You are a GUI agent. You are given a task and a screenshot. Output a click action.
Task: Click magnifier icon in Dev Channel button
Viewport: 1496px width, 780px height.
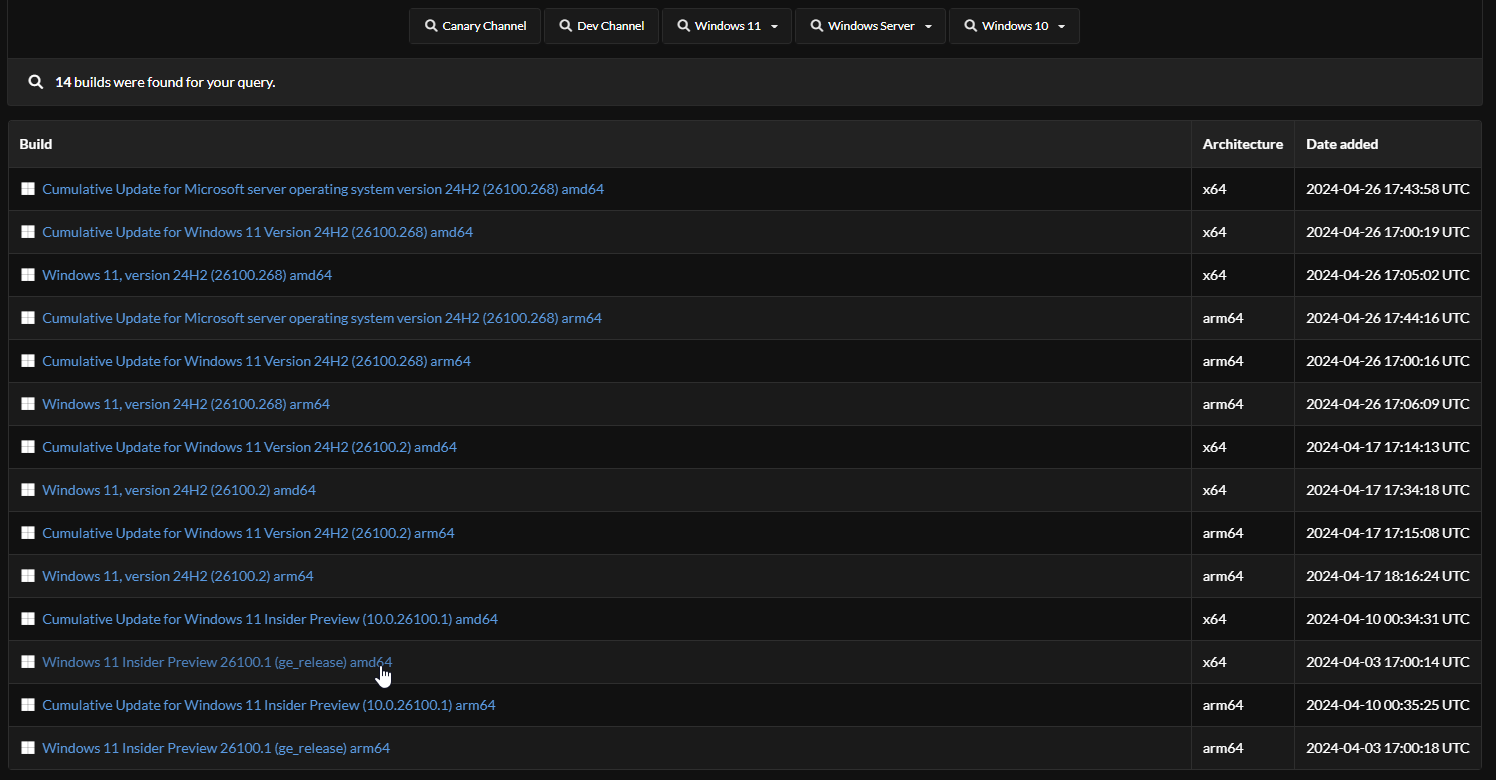[566, 26]
